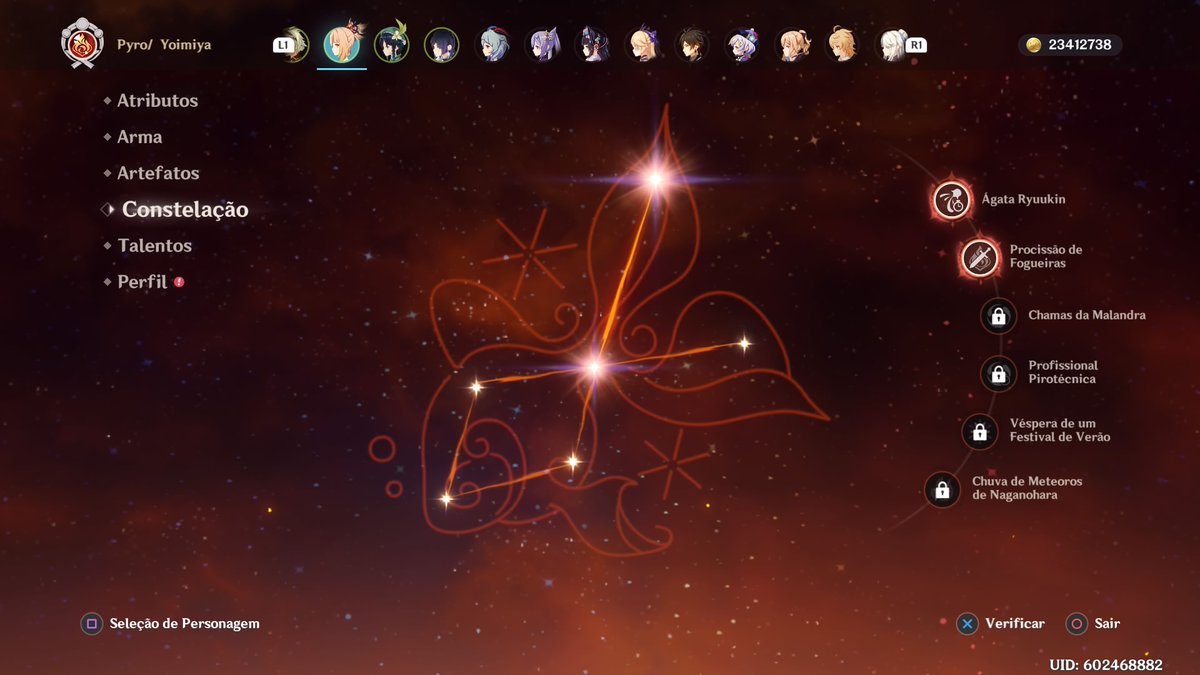1200x675 pixels.
Task: Select the dark purple-haired avatar after Venti
Action: (x=441, y=45)
